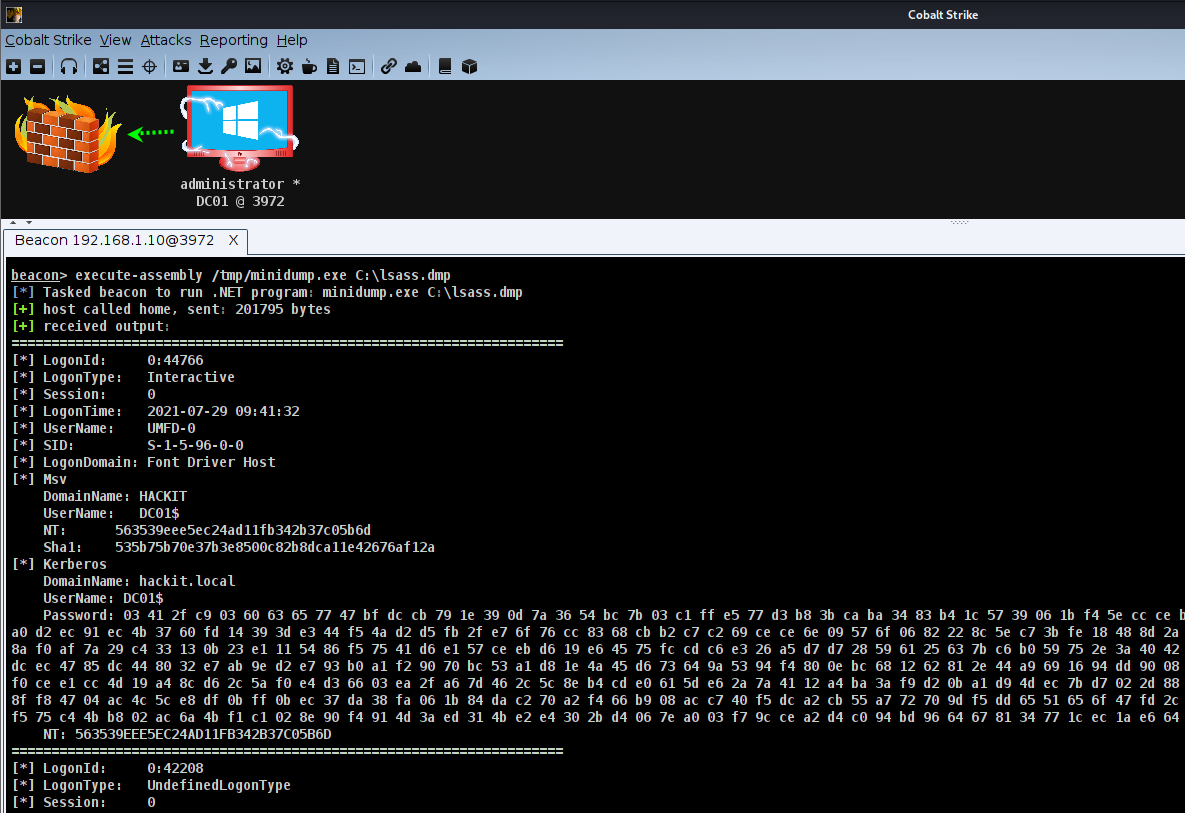The image size is (1185, 813).
Task: Open the listeners headphones icon
Action: [x=69, y=66]
